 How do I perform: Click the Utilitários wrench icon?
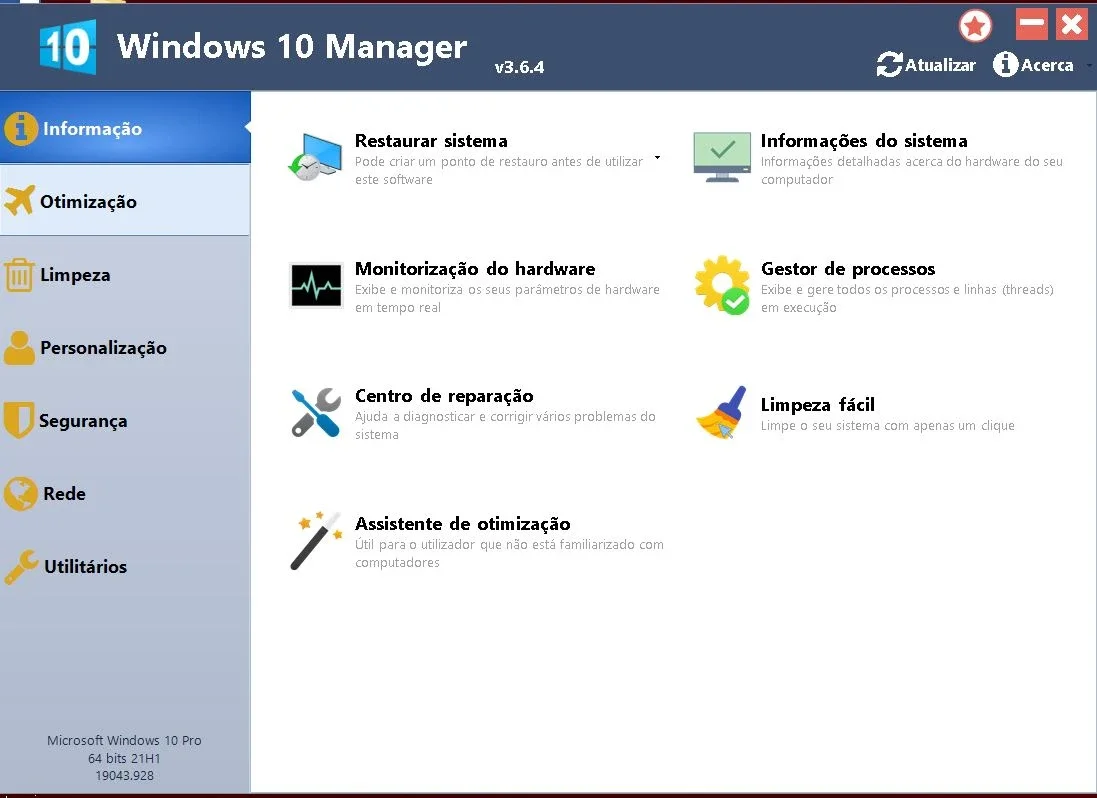pyautogui.click(x=21, y=567)
